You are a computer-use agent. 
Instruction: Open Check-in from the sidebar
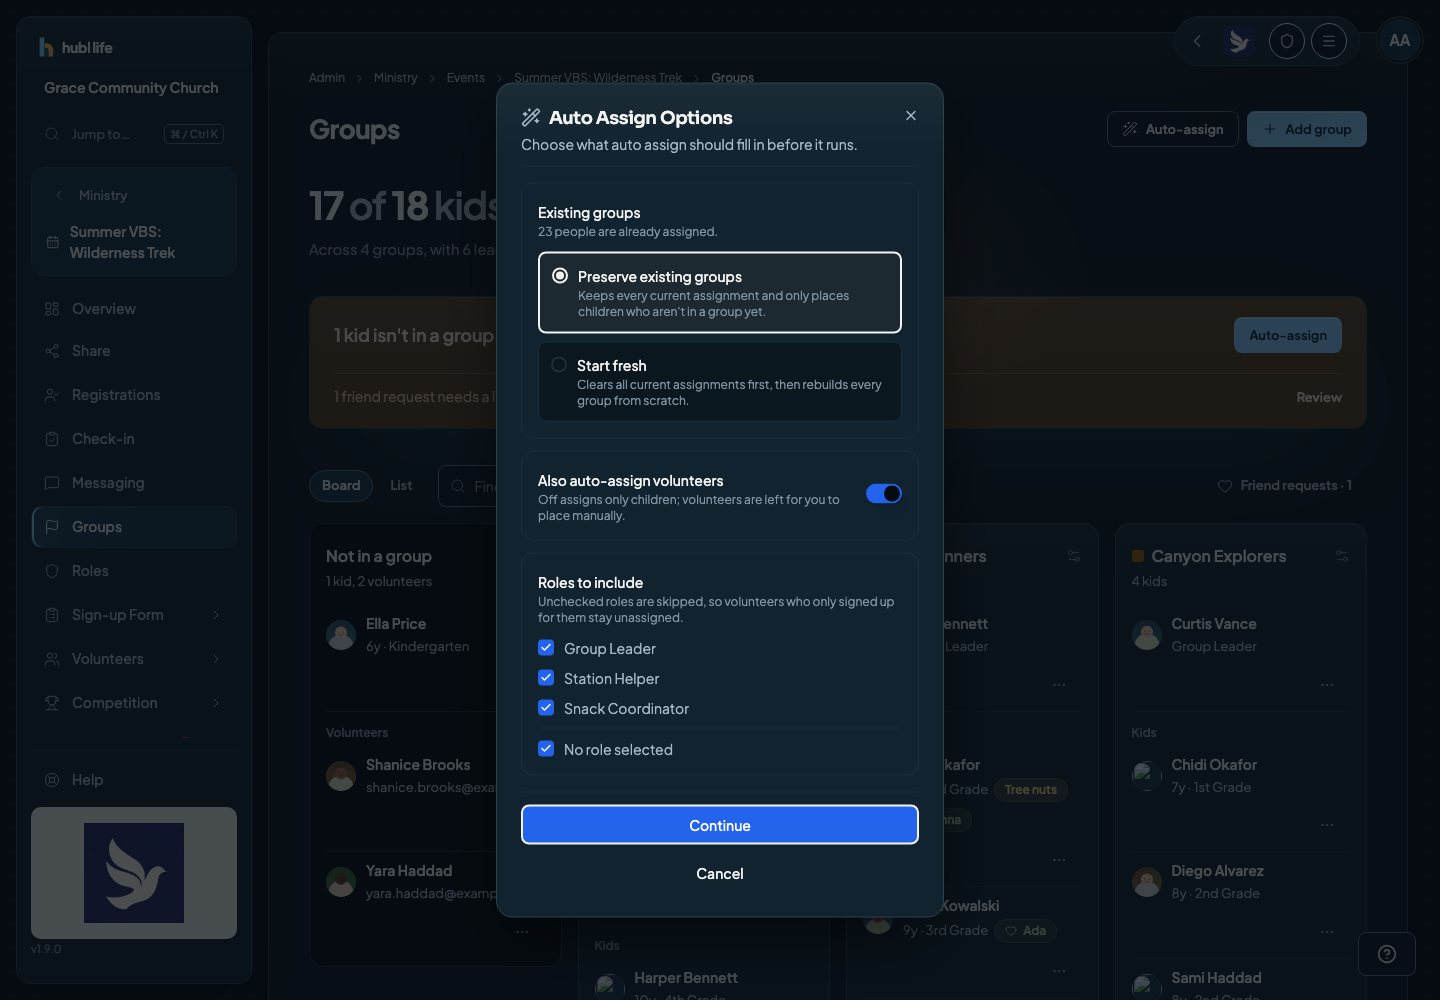click(x=134, y=439)
